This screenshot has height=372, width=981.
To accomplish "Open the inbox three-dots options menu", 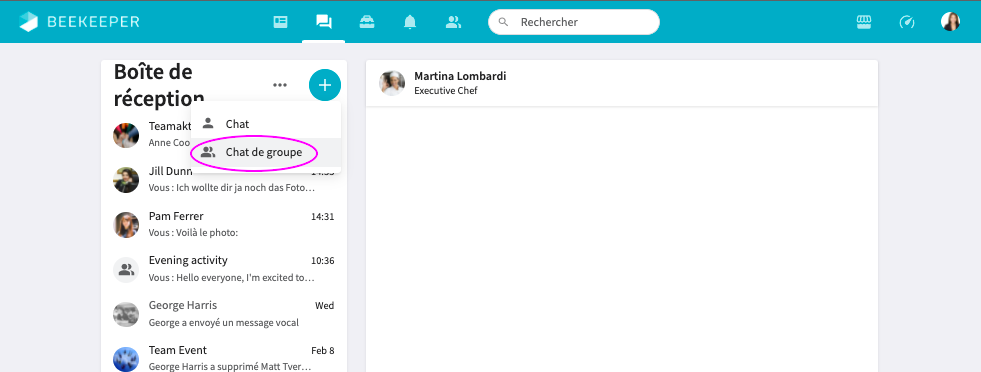I will click(280, 85).
